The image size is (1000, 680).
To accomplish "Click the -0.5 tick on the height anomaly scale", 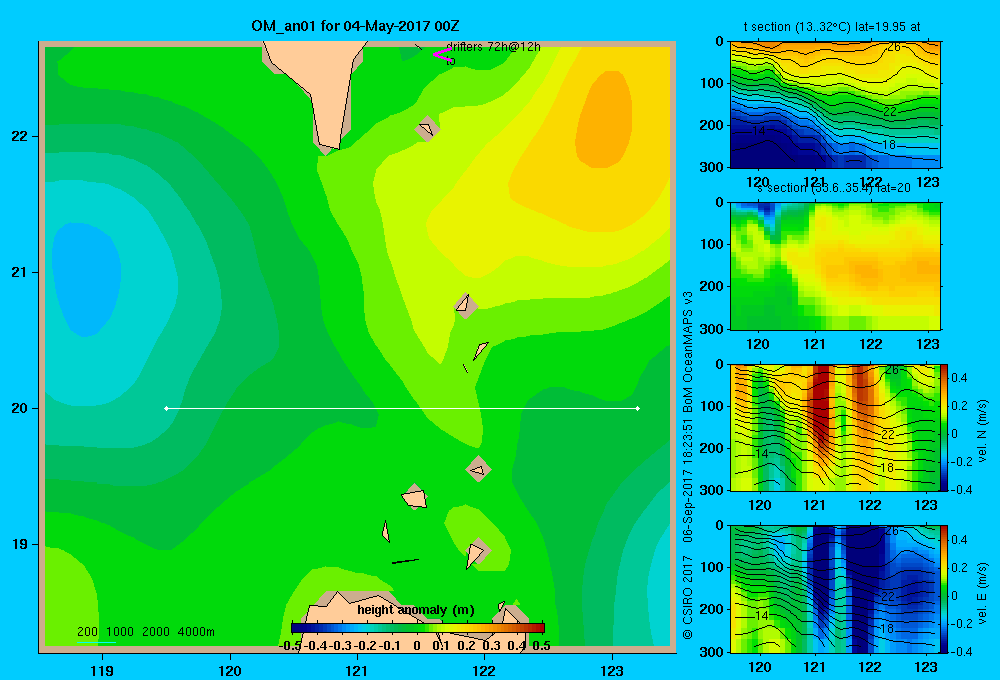I will click(x=290, y=646).
